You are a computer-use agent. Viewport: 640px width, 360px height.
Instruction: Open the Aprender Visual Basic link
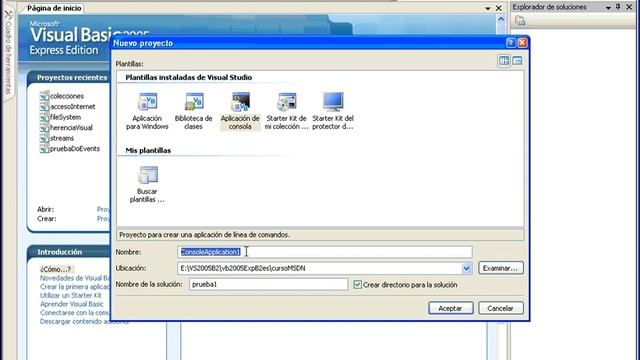[x=71, y=304]
